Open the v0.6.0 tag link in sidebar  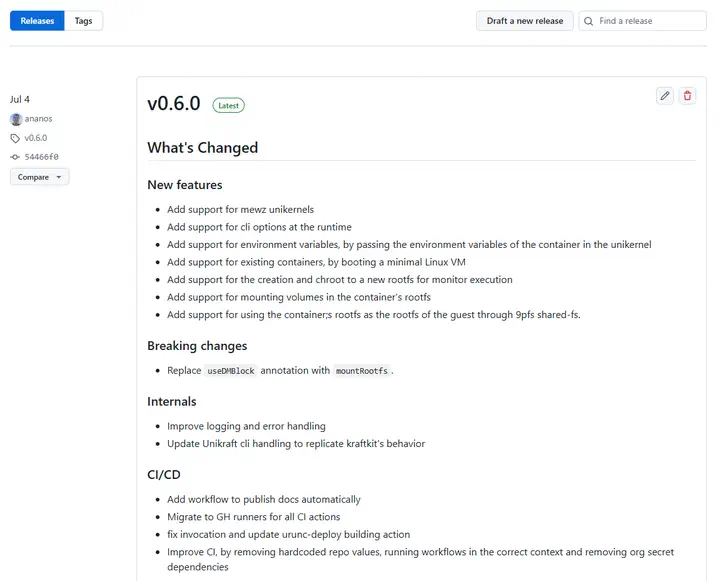[36, 138]
